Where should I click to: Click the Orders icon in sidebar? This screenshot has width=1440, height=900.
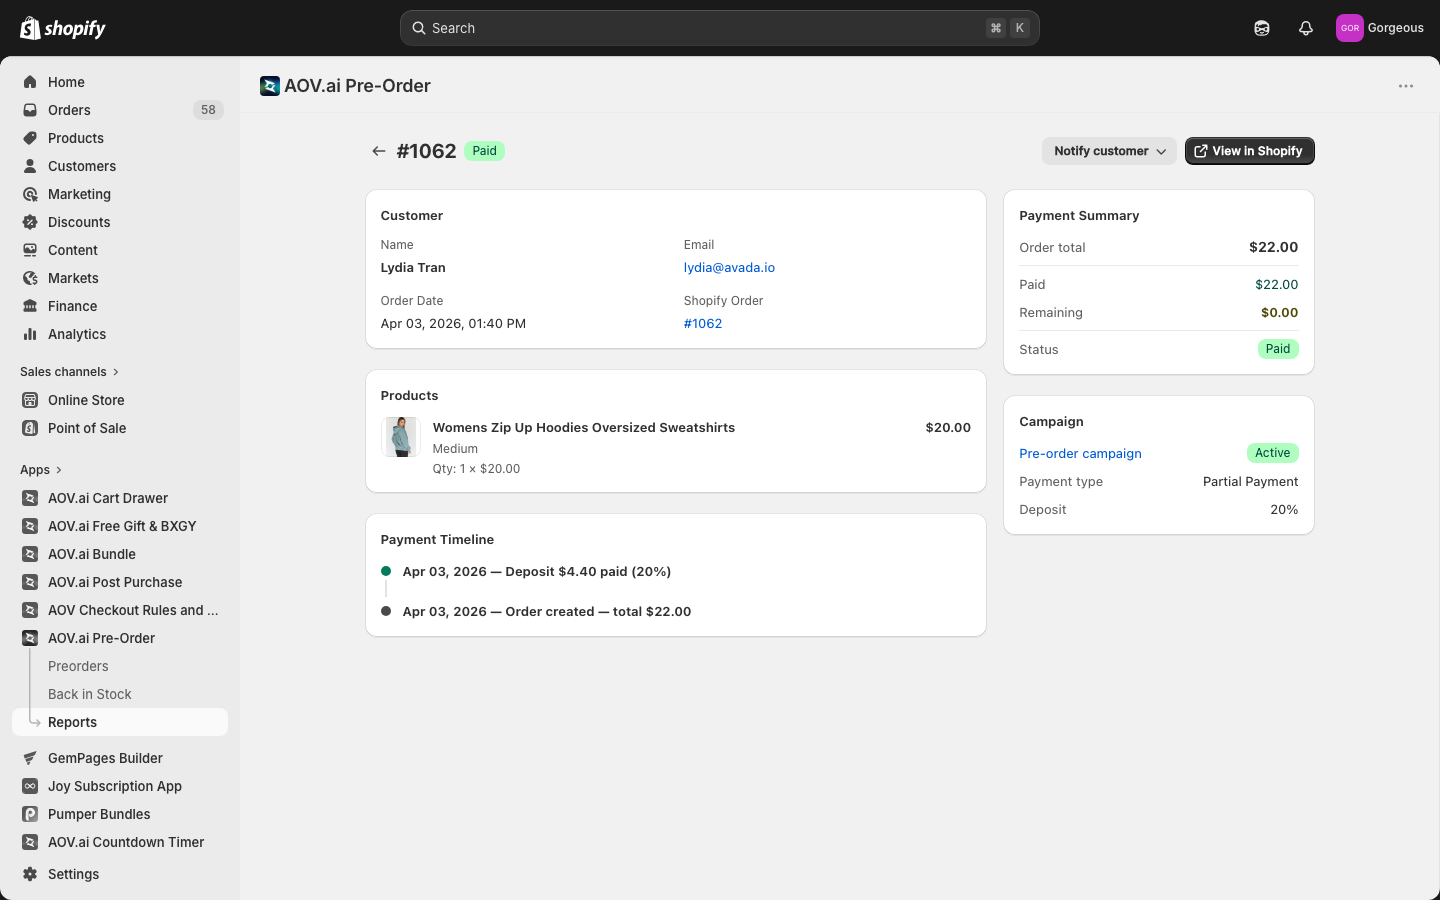pos(30,110)
